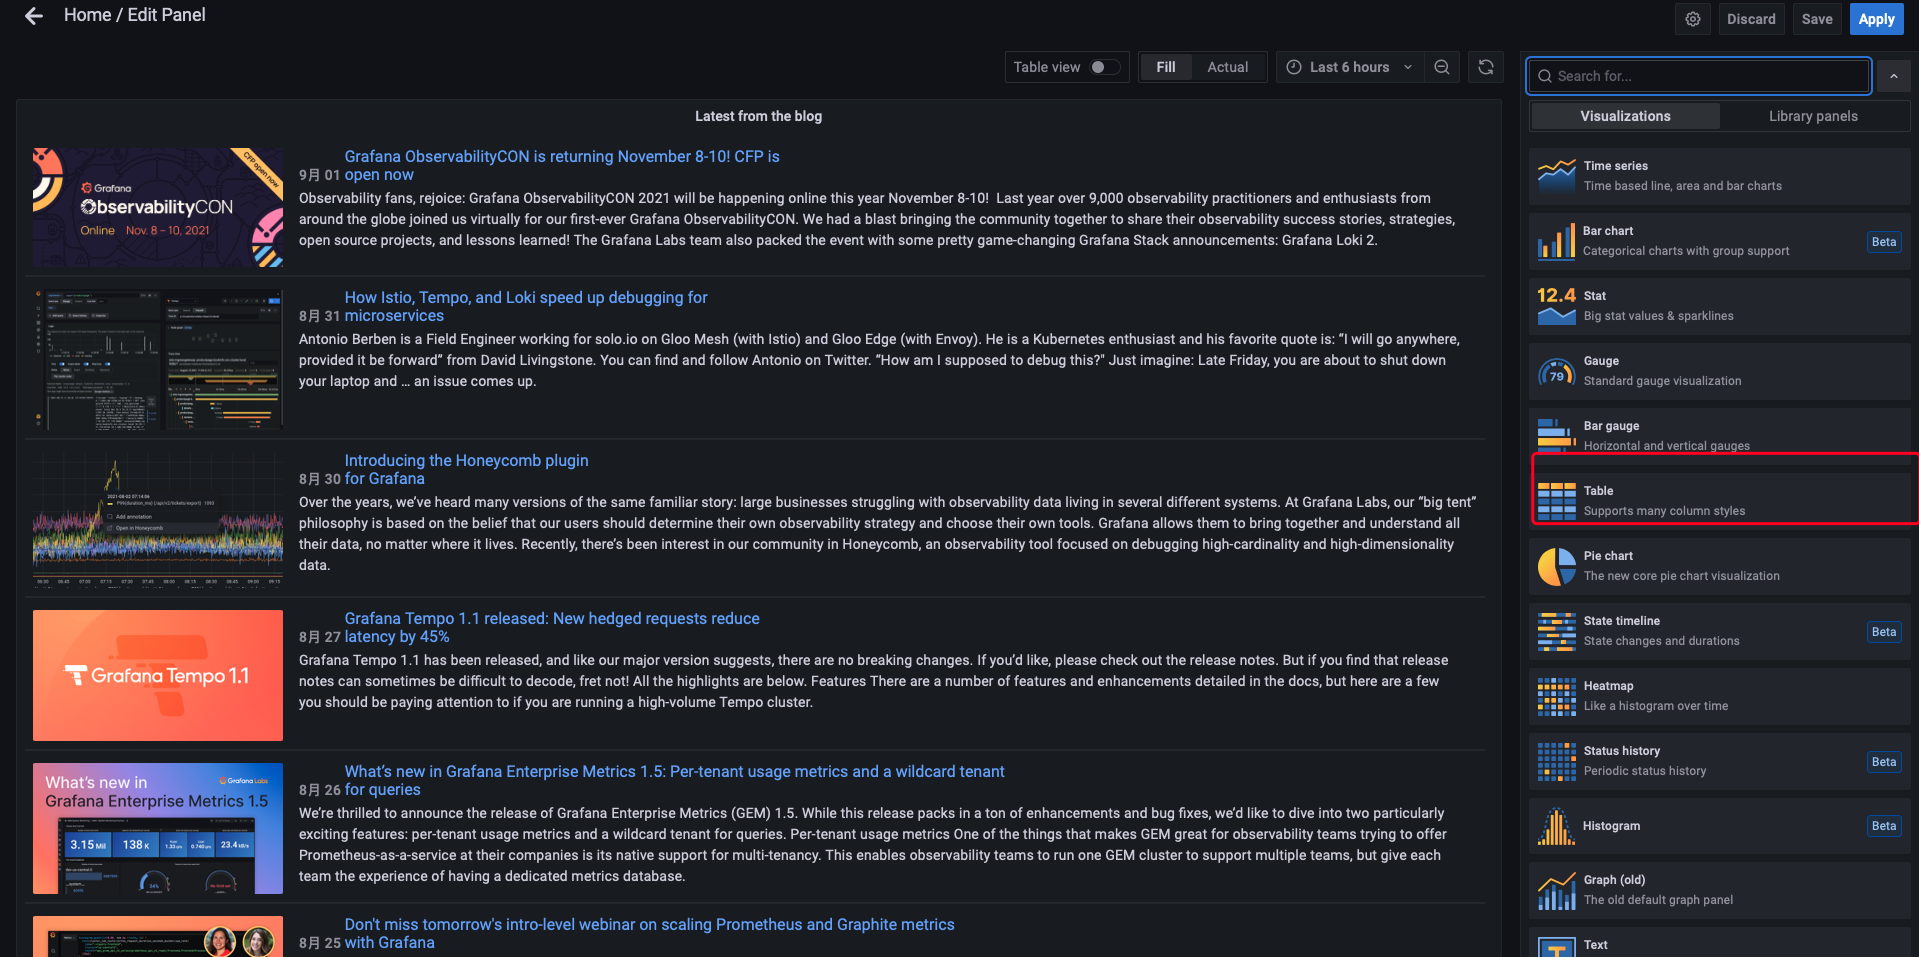1919x957 pixels.
Task: Click the 'Latest from the blog' panel title
Action: 758,116
